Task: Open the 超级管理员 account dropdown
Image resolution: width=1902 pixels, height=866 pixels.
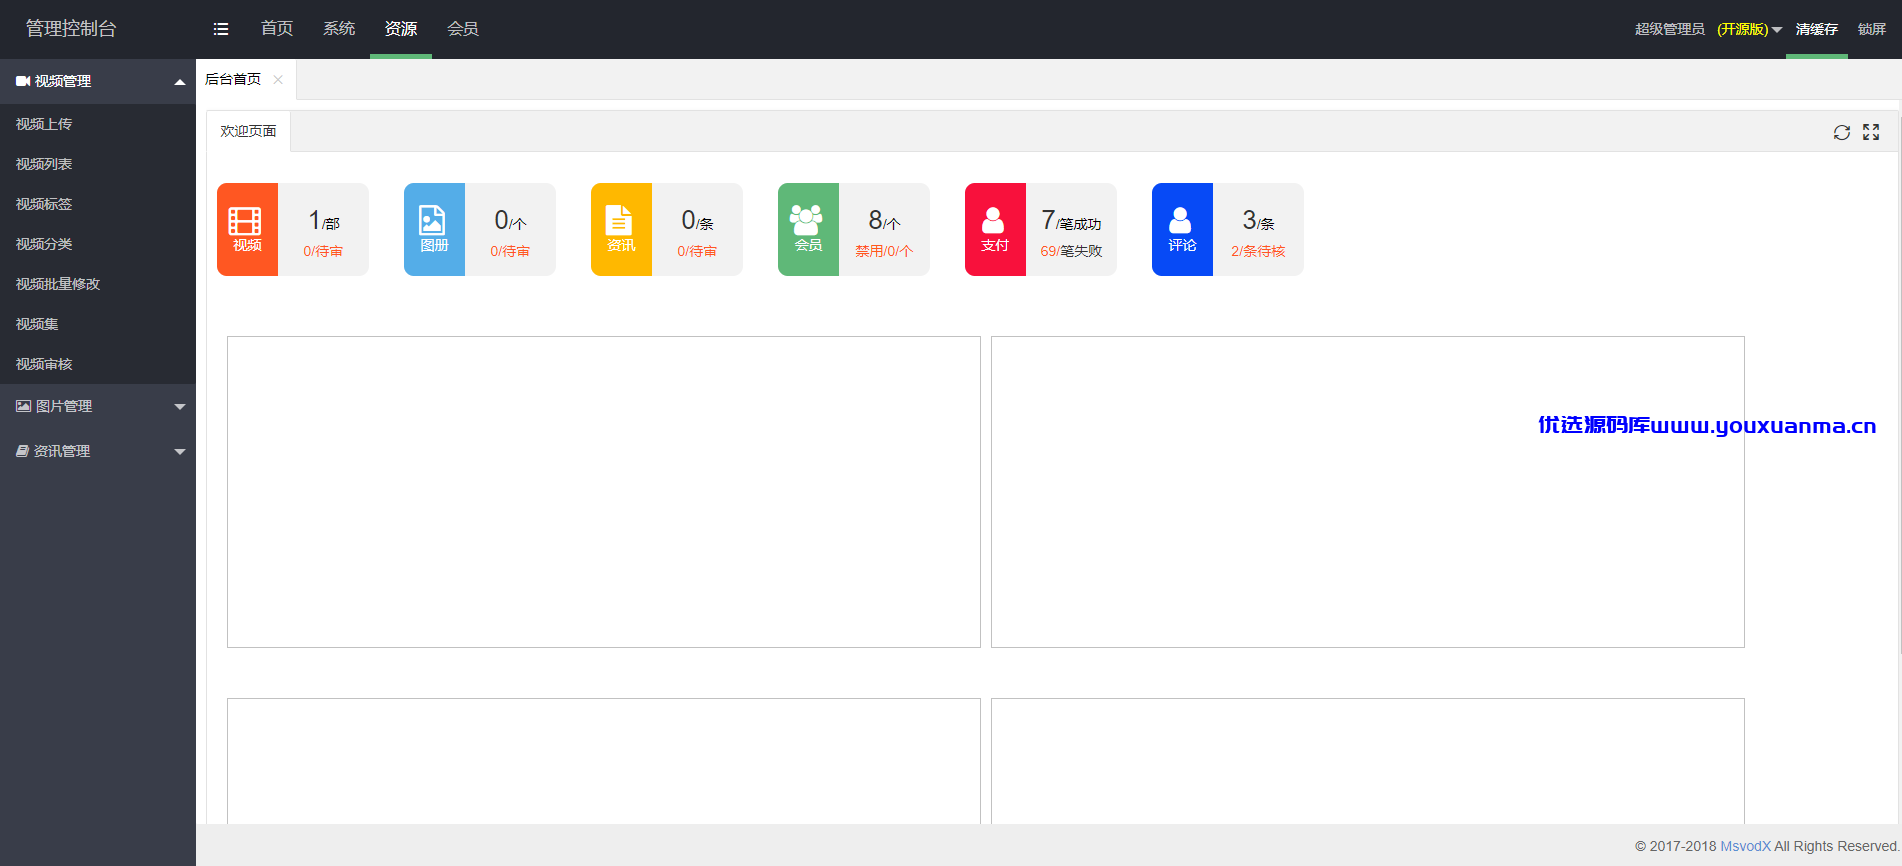Action: 1708,29
